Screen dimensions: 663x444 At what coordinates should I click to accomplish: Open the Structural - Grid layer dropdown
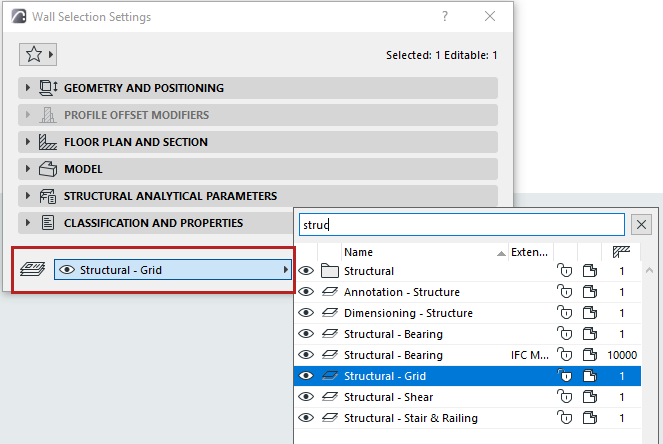(x=172, y=270)
